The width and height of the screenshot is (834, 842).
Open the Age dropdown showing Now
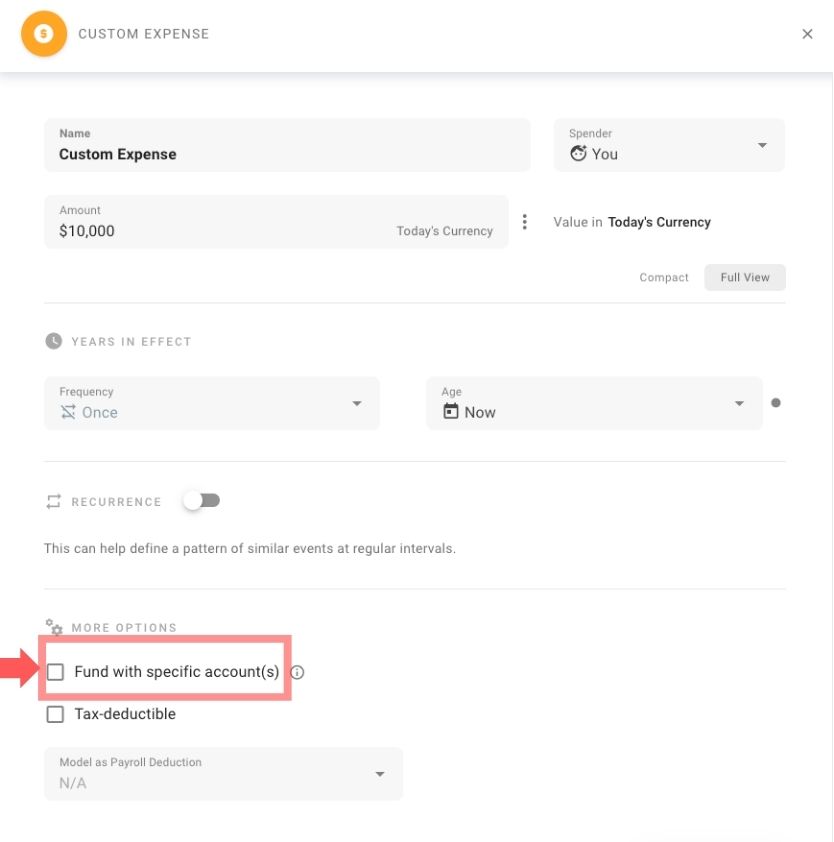coord(739,403)
